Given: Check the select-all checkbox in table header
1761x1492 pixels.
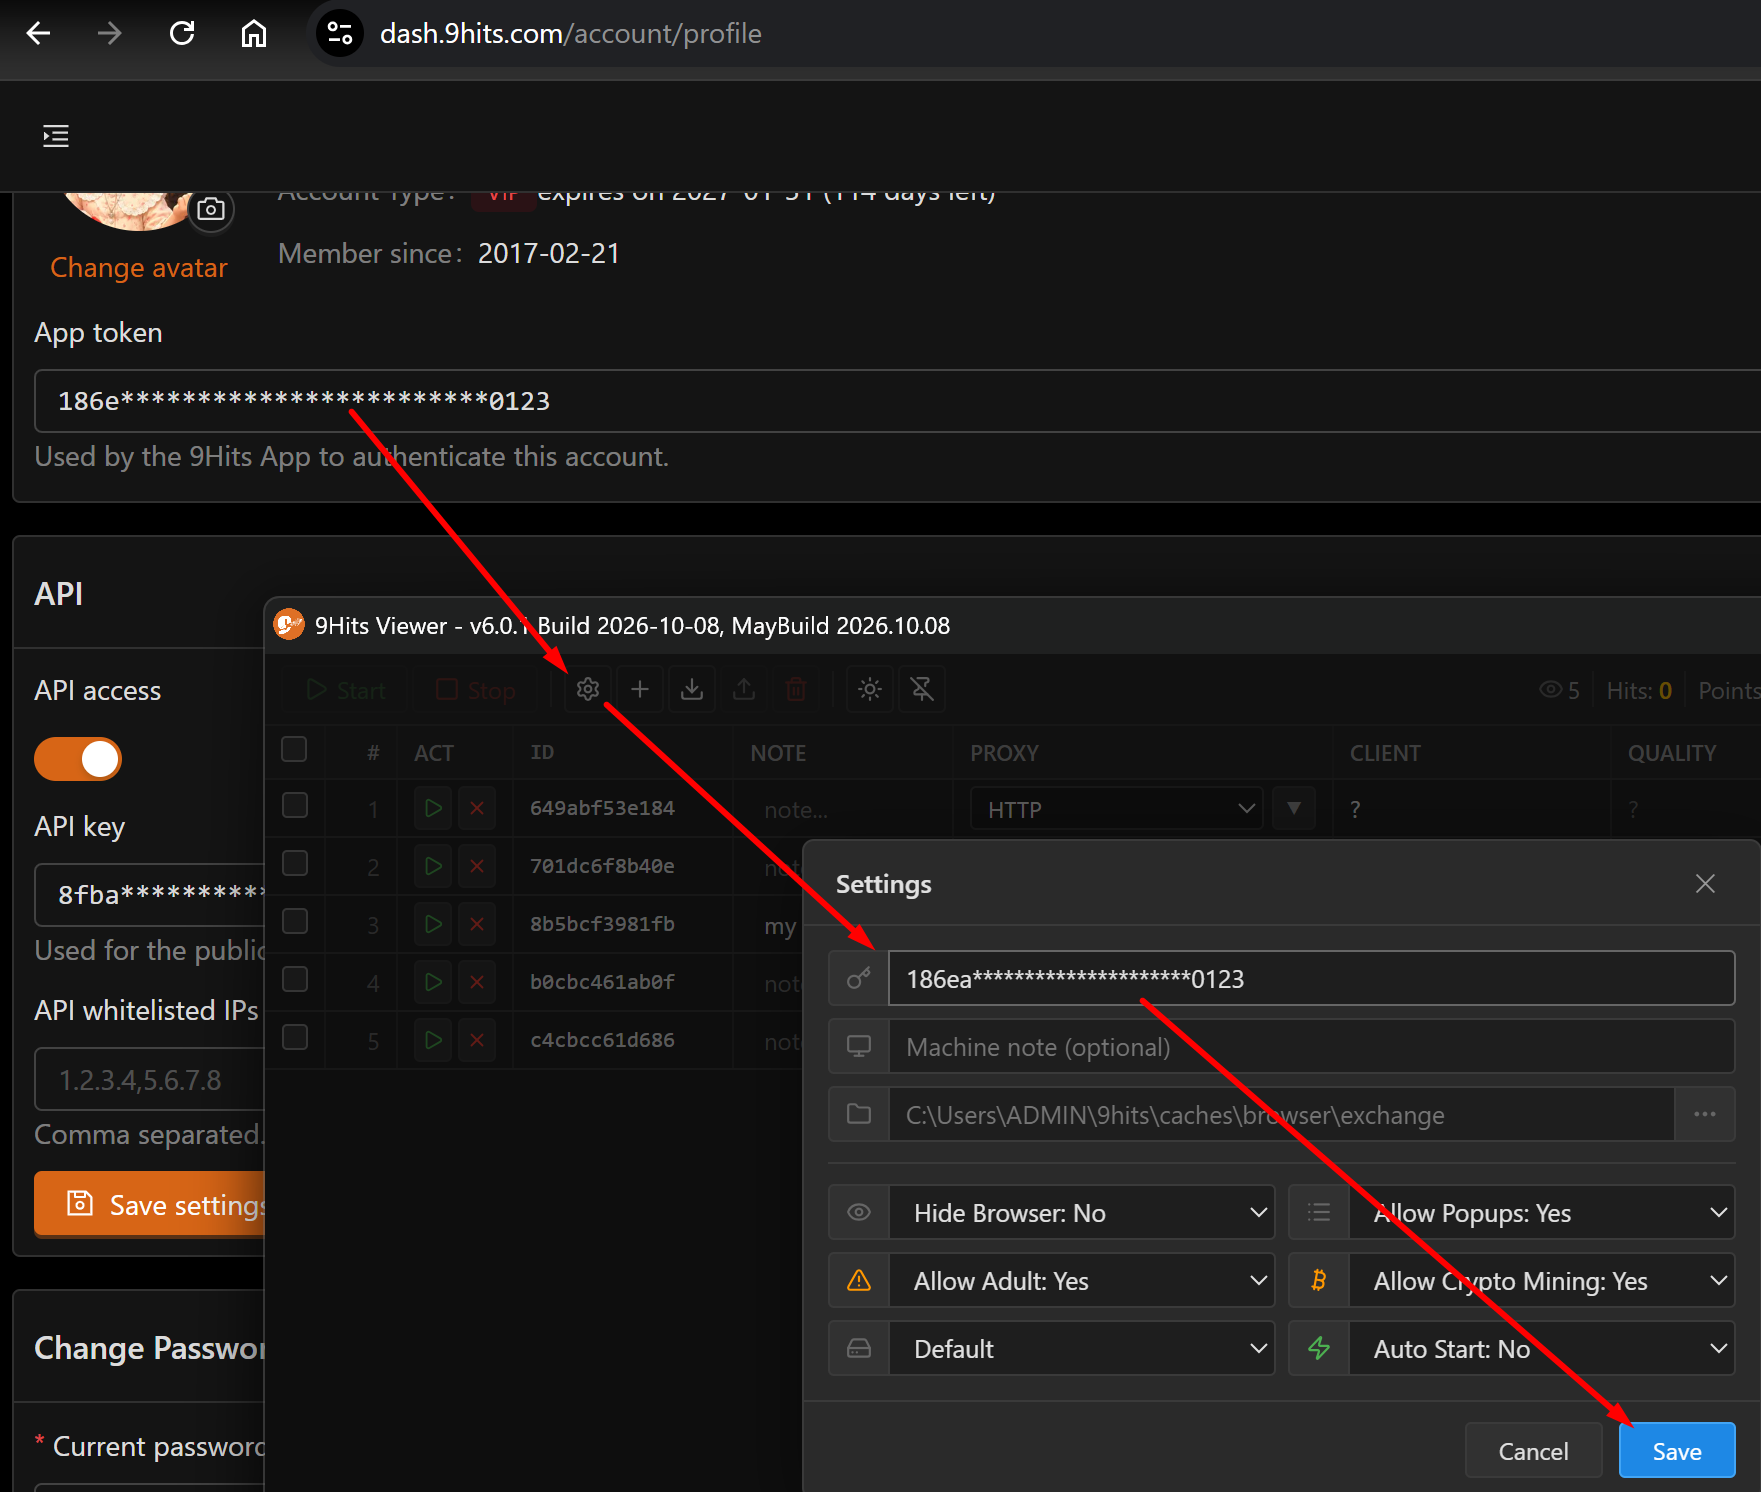Looking at the screenshot, I should 294,750.
